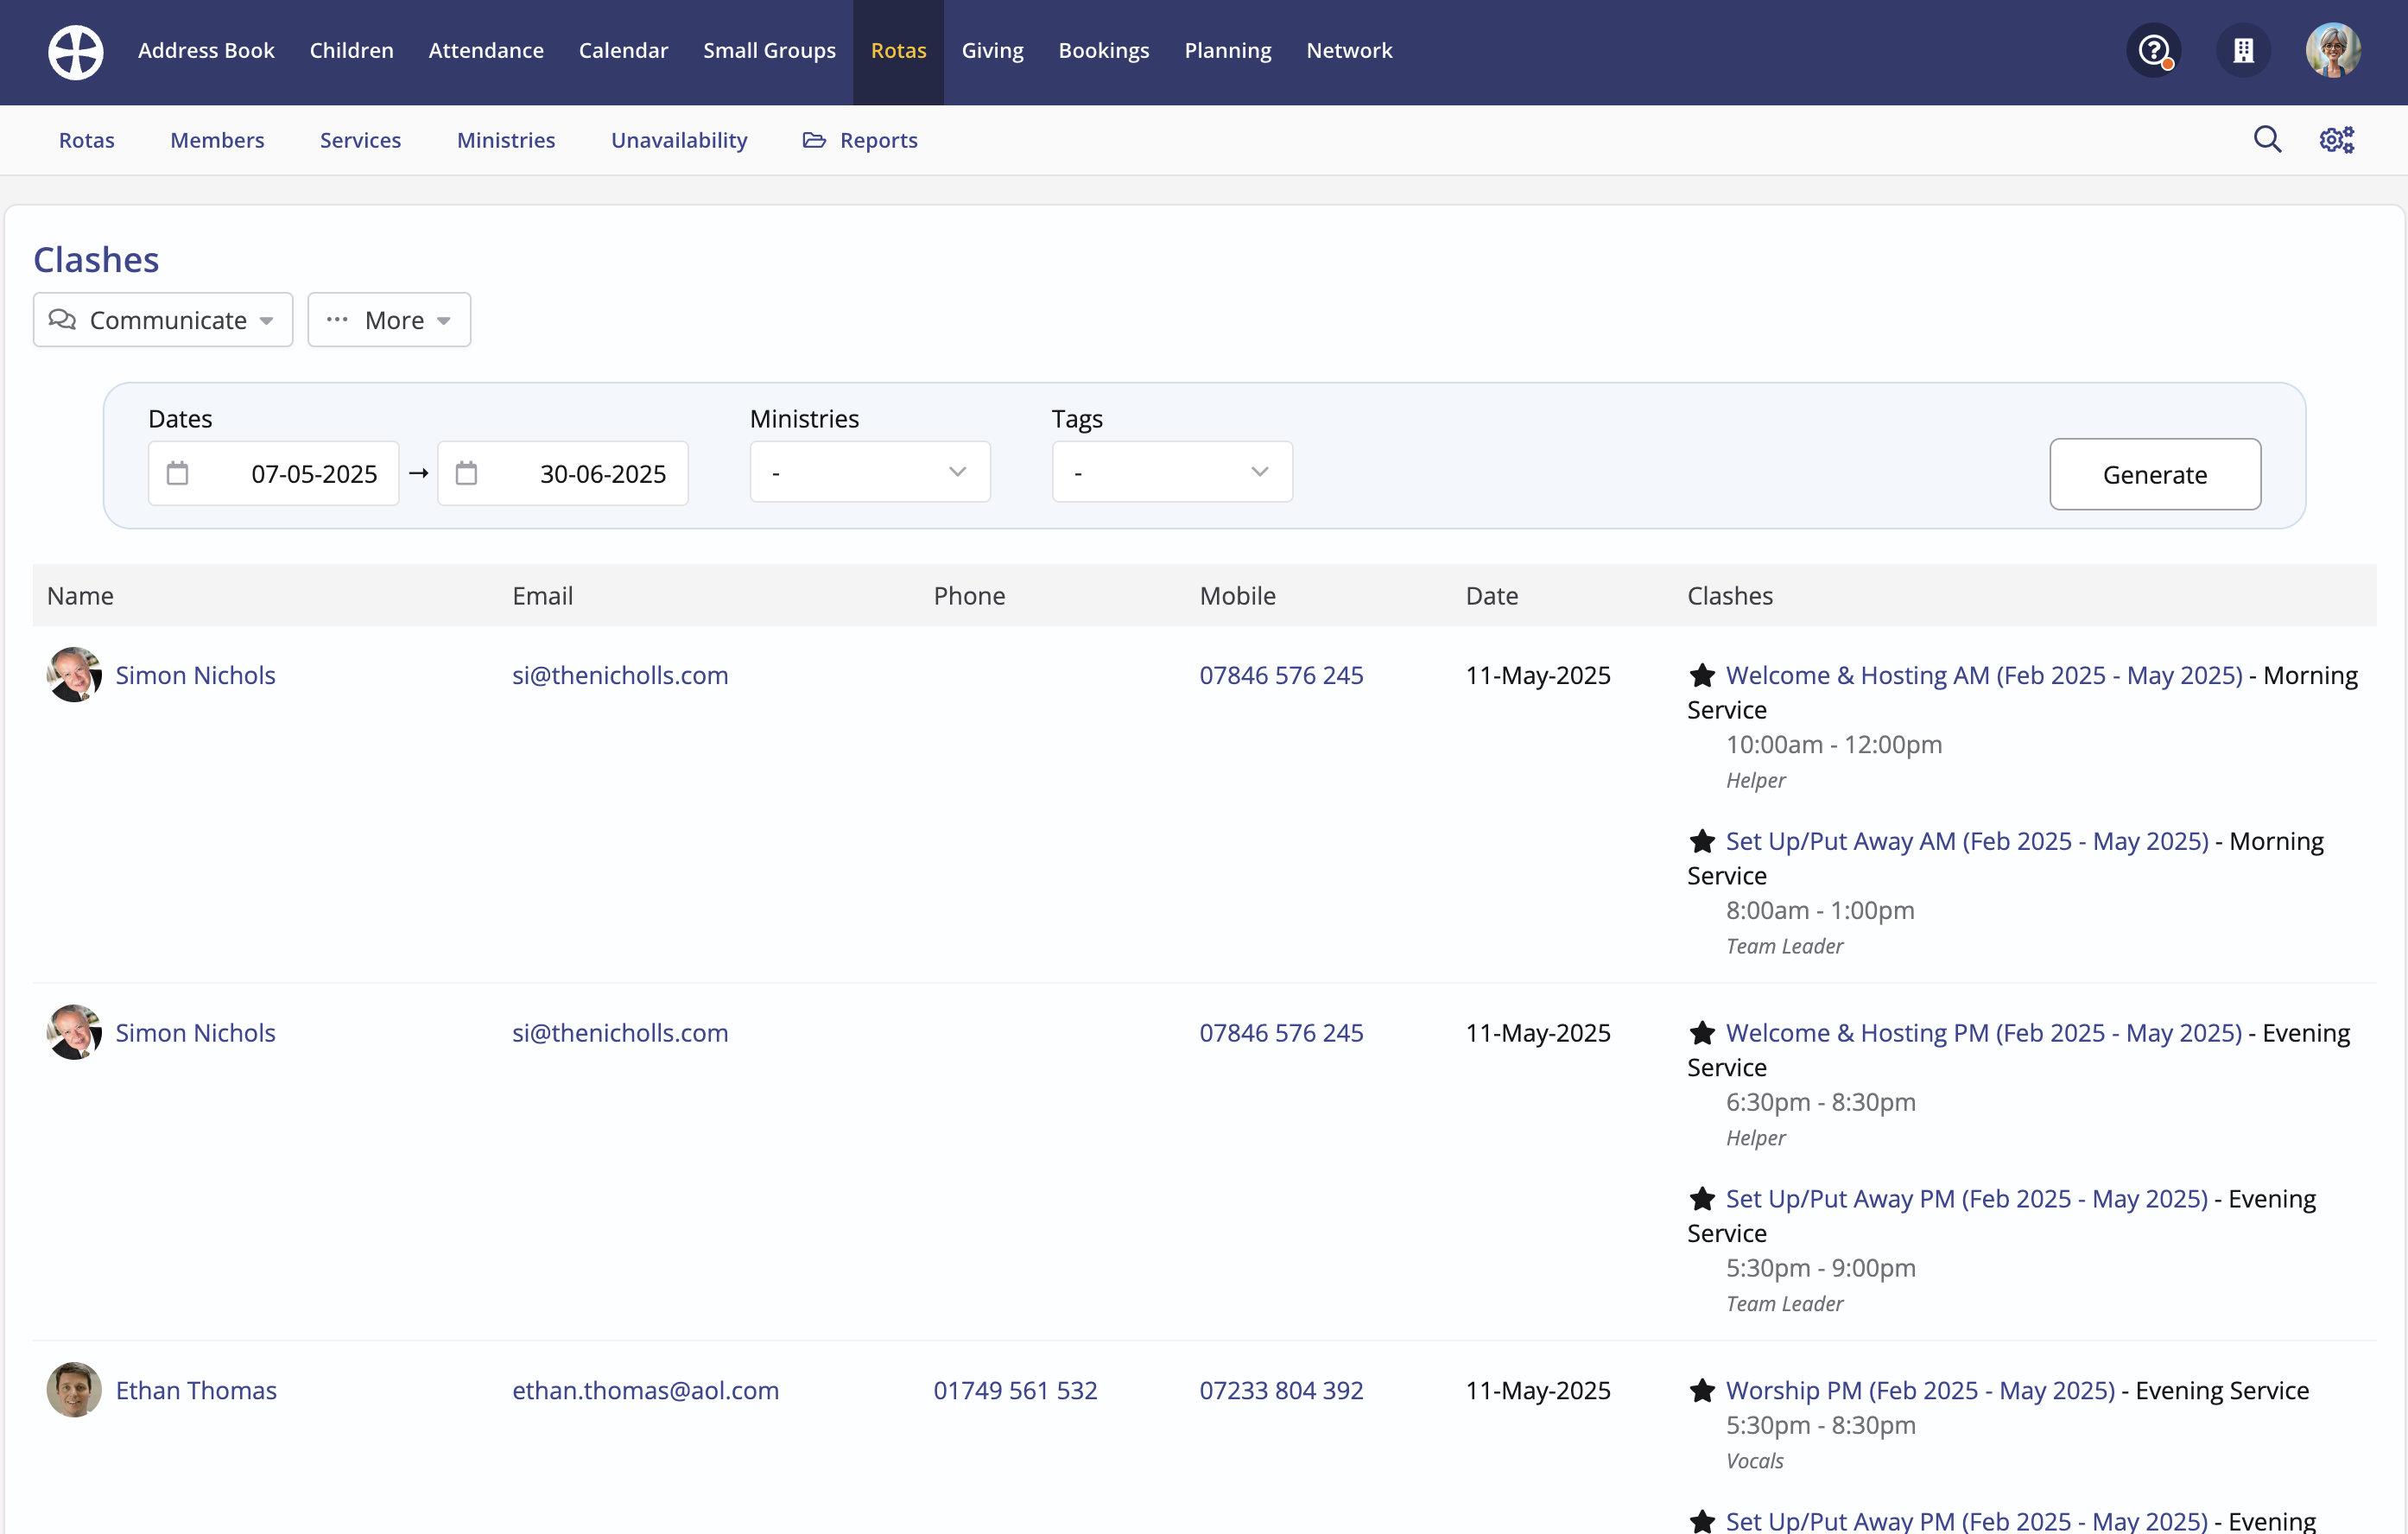Viewport: 2408px width, 1534px height.
Task: Switch to the Rotas sub-tab
Action: 87,140
